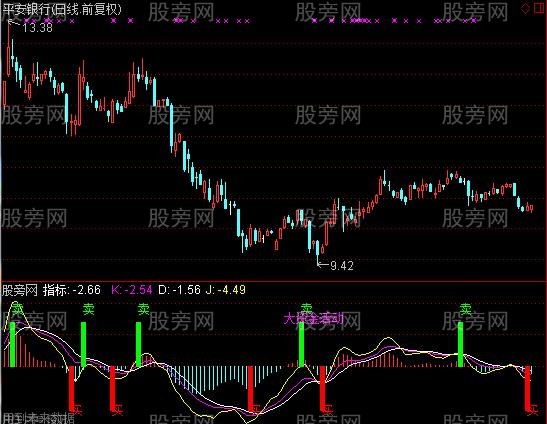Click the 卖 signal overlapping 大资金活动

pyautogui.click(x=307, y=308)
